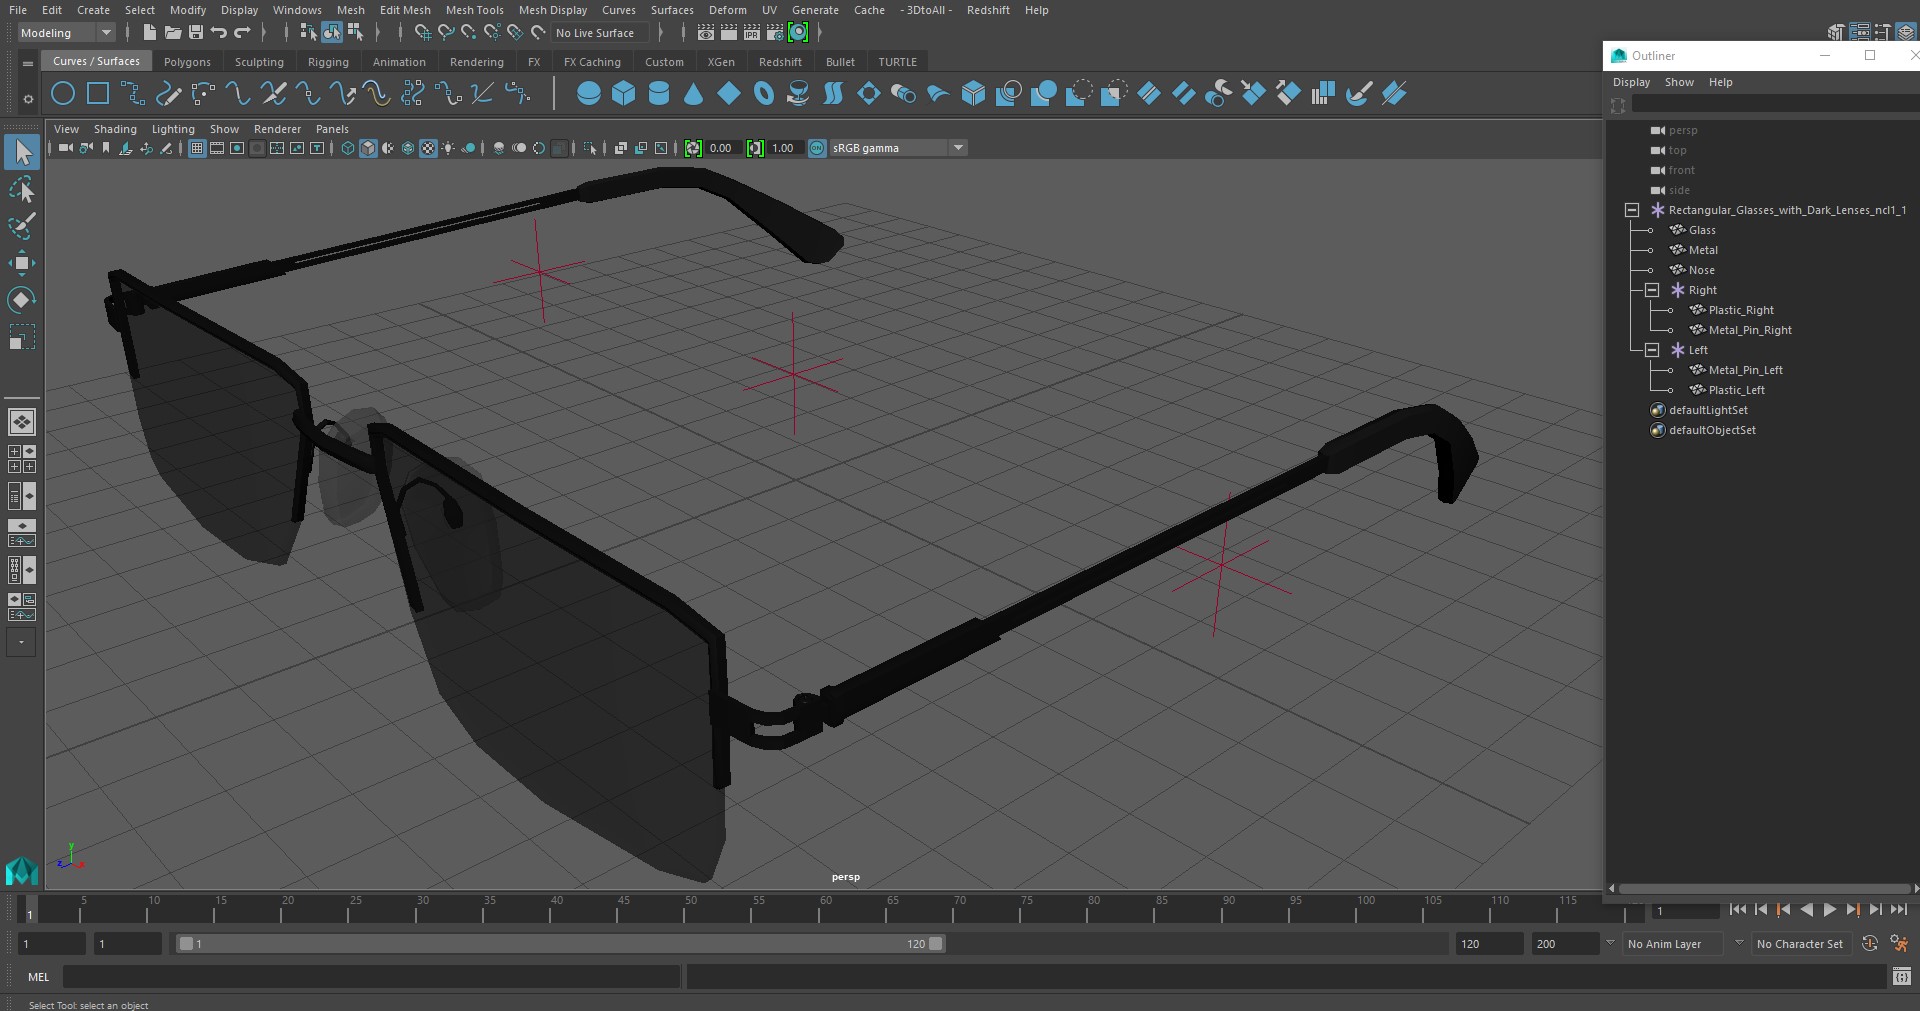Screen dimensions: 1920x1011
Task: Toggle smooth shade all in viewport
Action: [x=368, y=148]
